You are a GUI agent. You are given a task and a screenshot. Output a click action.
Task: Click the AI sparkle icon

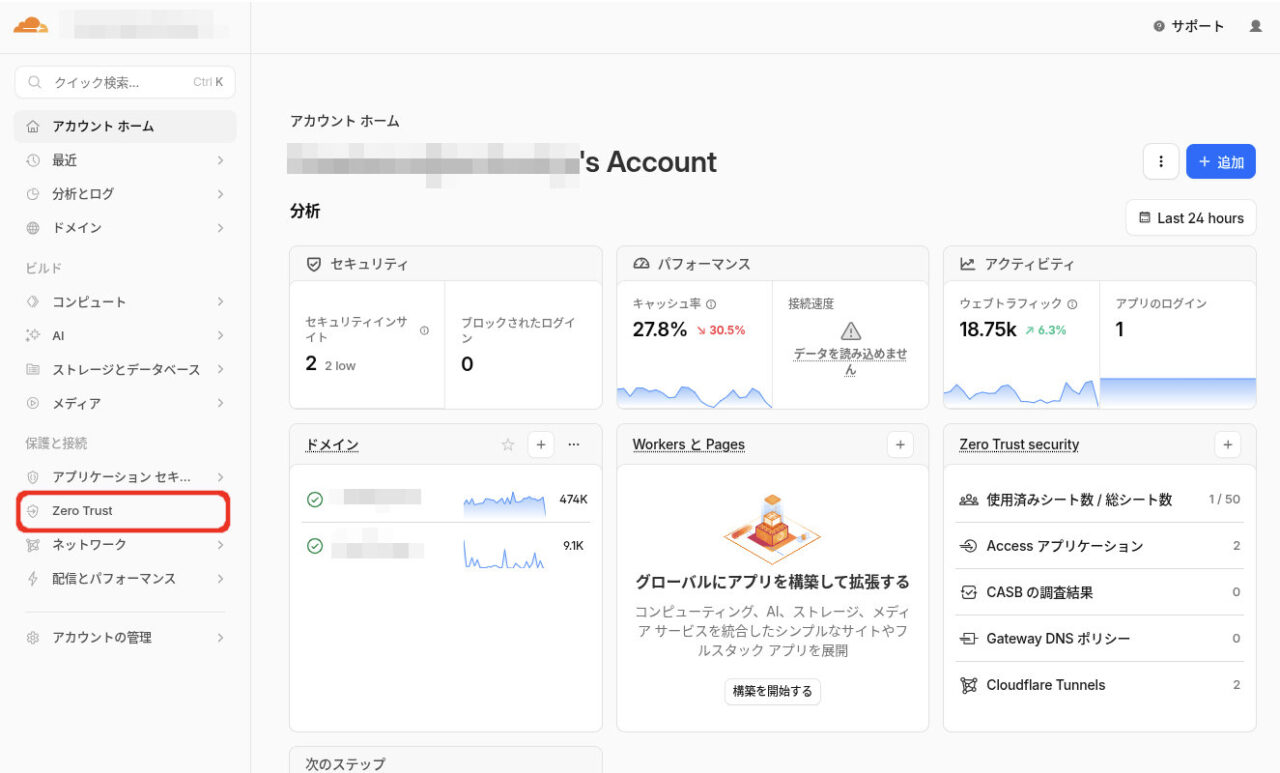pos(33,336)
